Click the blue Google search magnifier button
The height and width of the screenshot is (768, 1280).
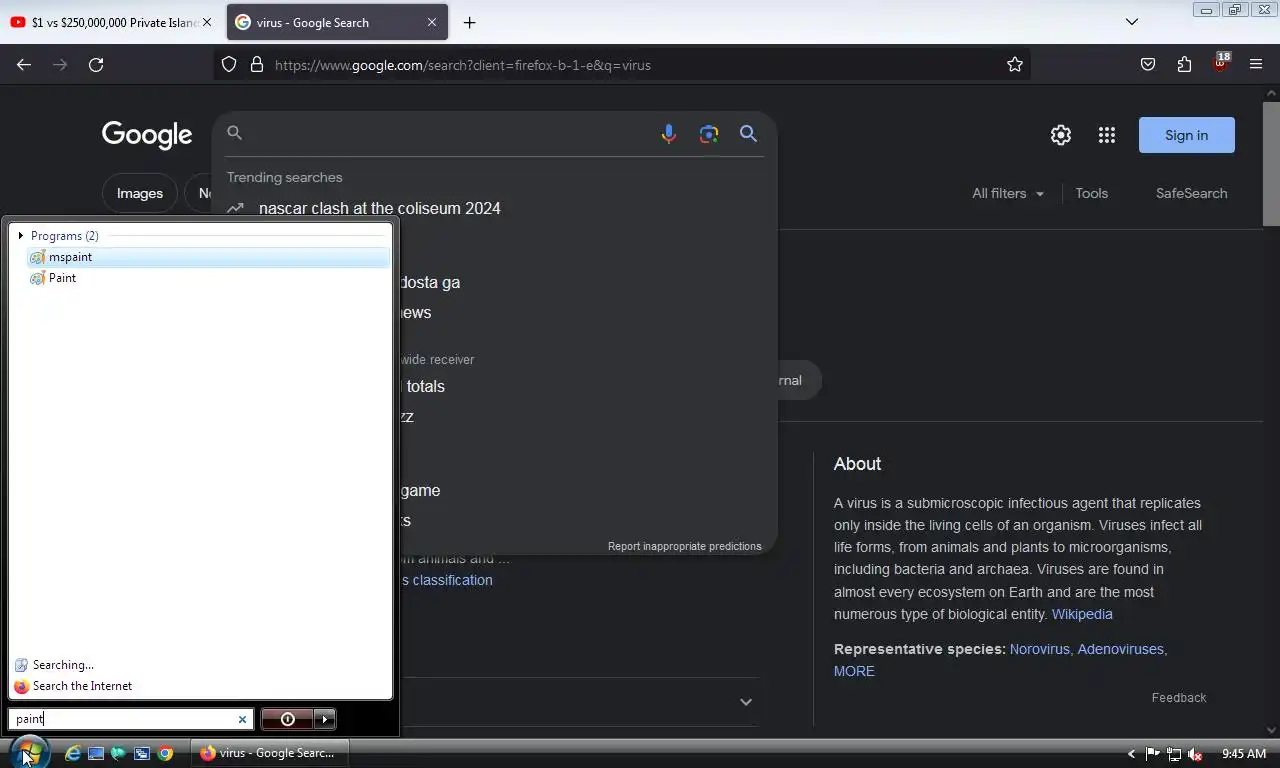pyautogui.click(x=748, y=134)
